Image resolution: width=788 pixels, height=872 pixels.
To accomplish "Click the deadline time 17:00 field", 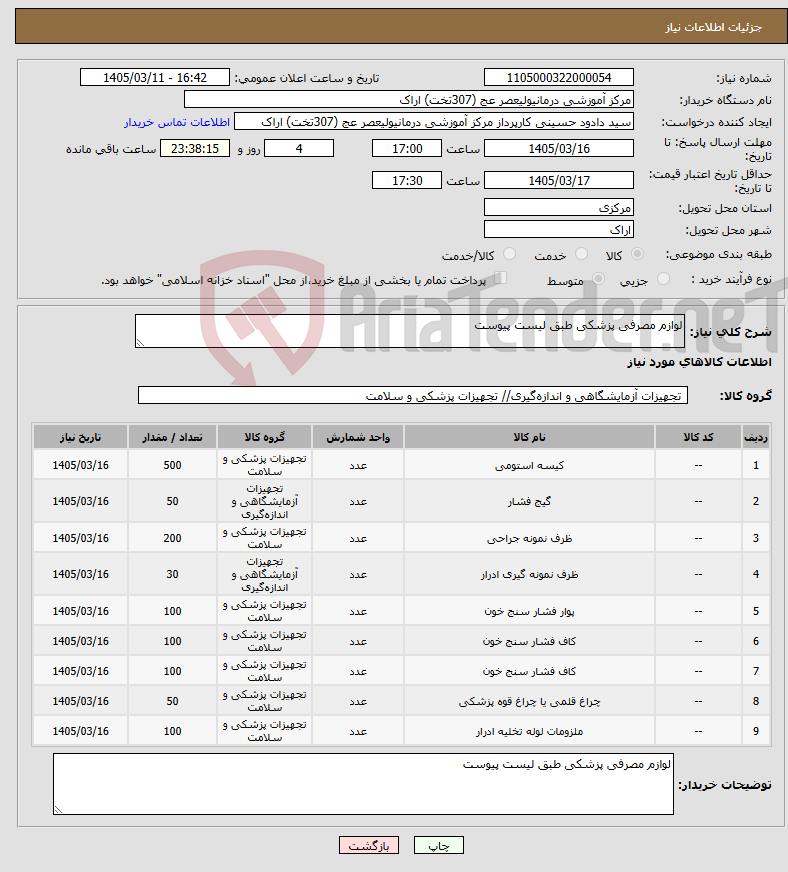I will pos(407,148).
